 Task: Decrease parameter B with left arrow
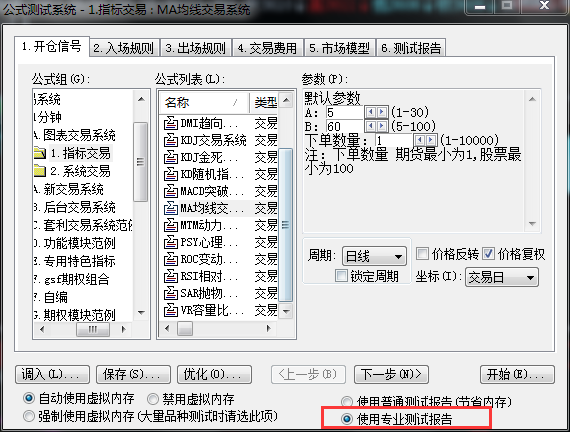[370, 126]
